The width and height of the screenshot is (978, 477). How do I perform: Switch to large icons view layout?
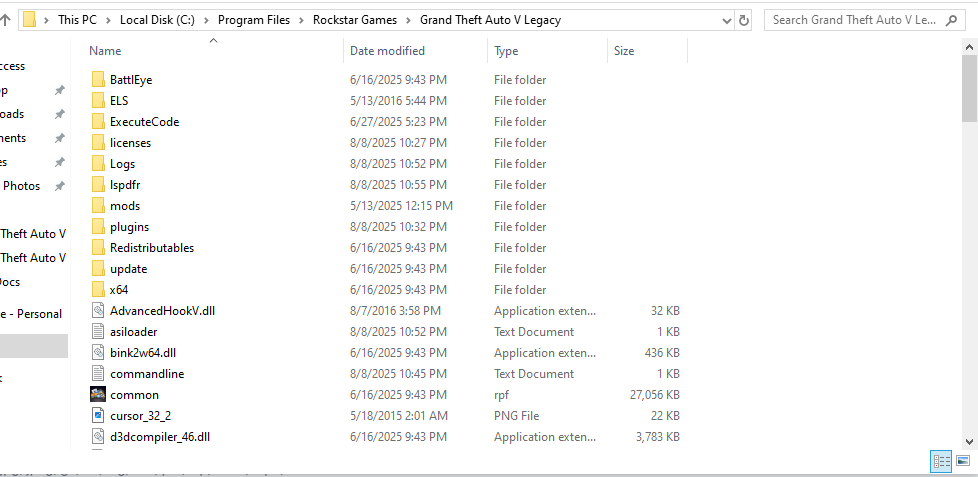pyautogui.click(x=962, y=461)
